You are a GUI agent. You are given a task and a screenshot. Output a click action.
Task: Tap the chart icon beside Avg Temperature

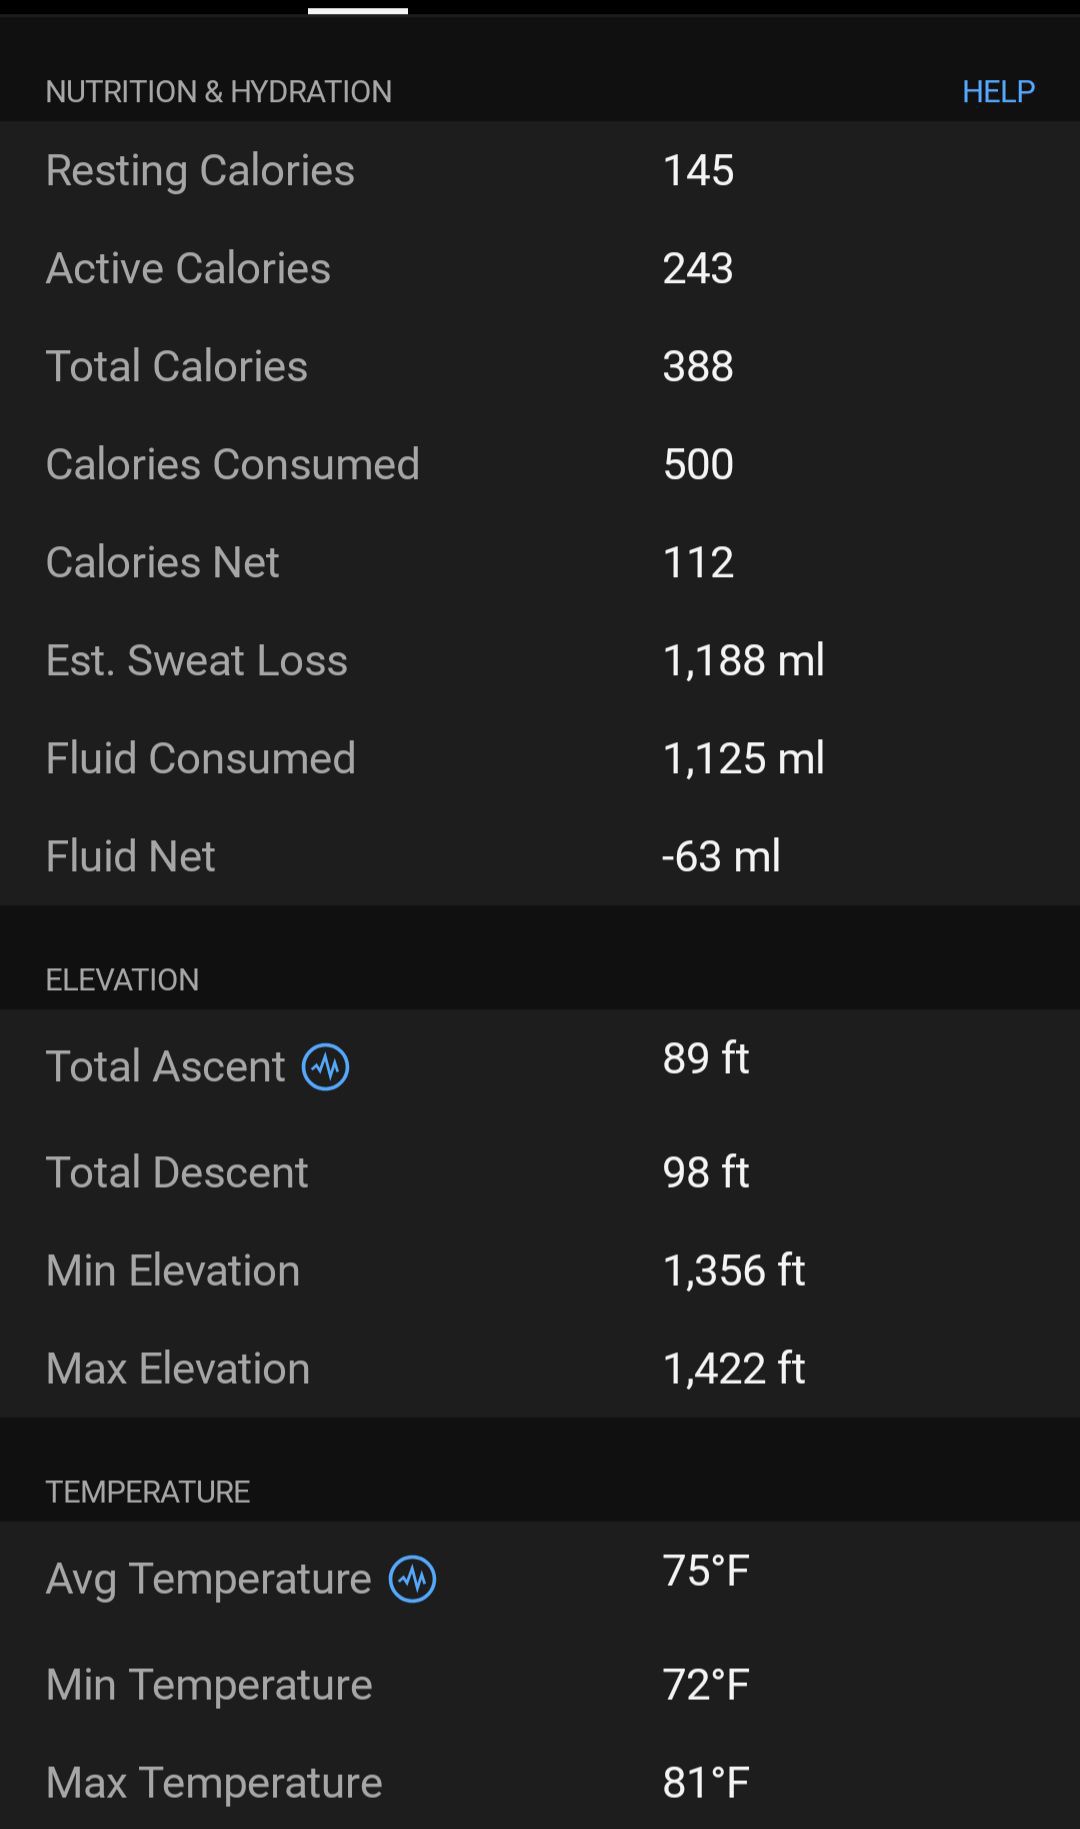412,1579
